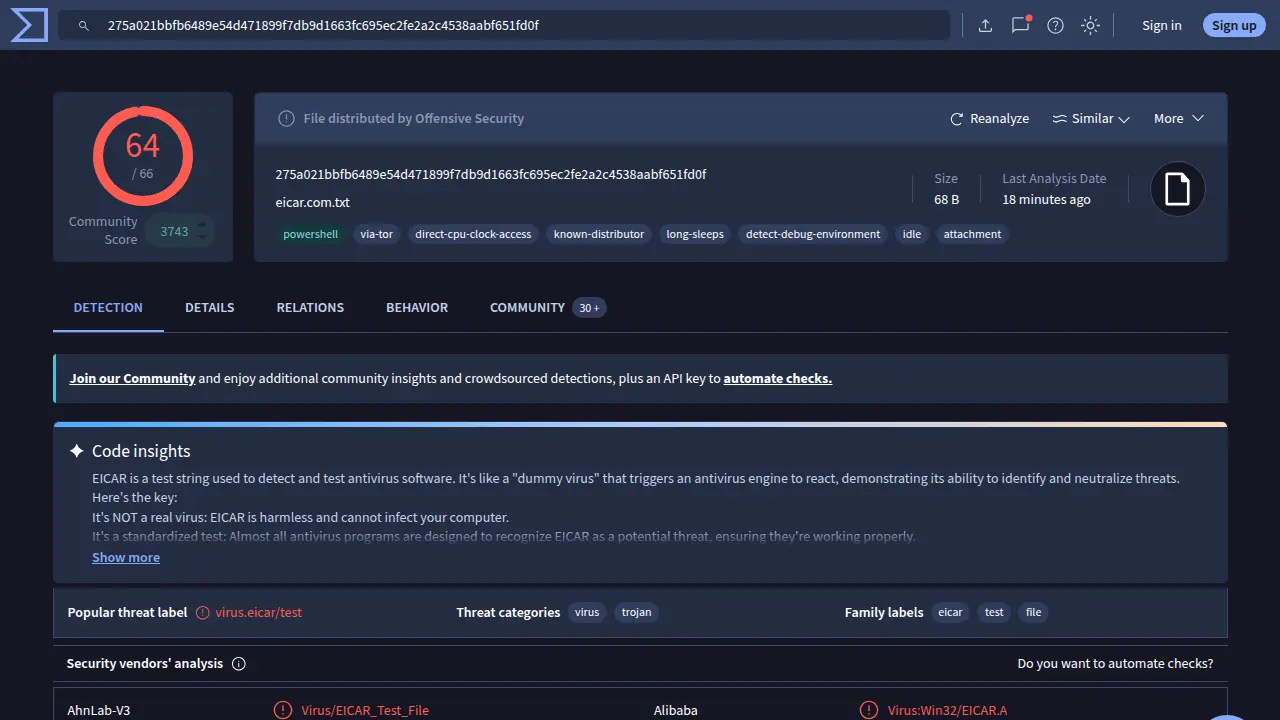Switch to the DETAILS tab

point(210,308)
